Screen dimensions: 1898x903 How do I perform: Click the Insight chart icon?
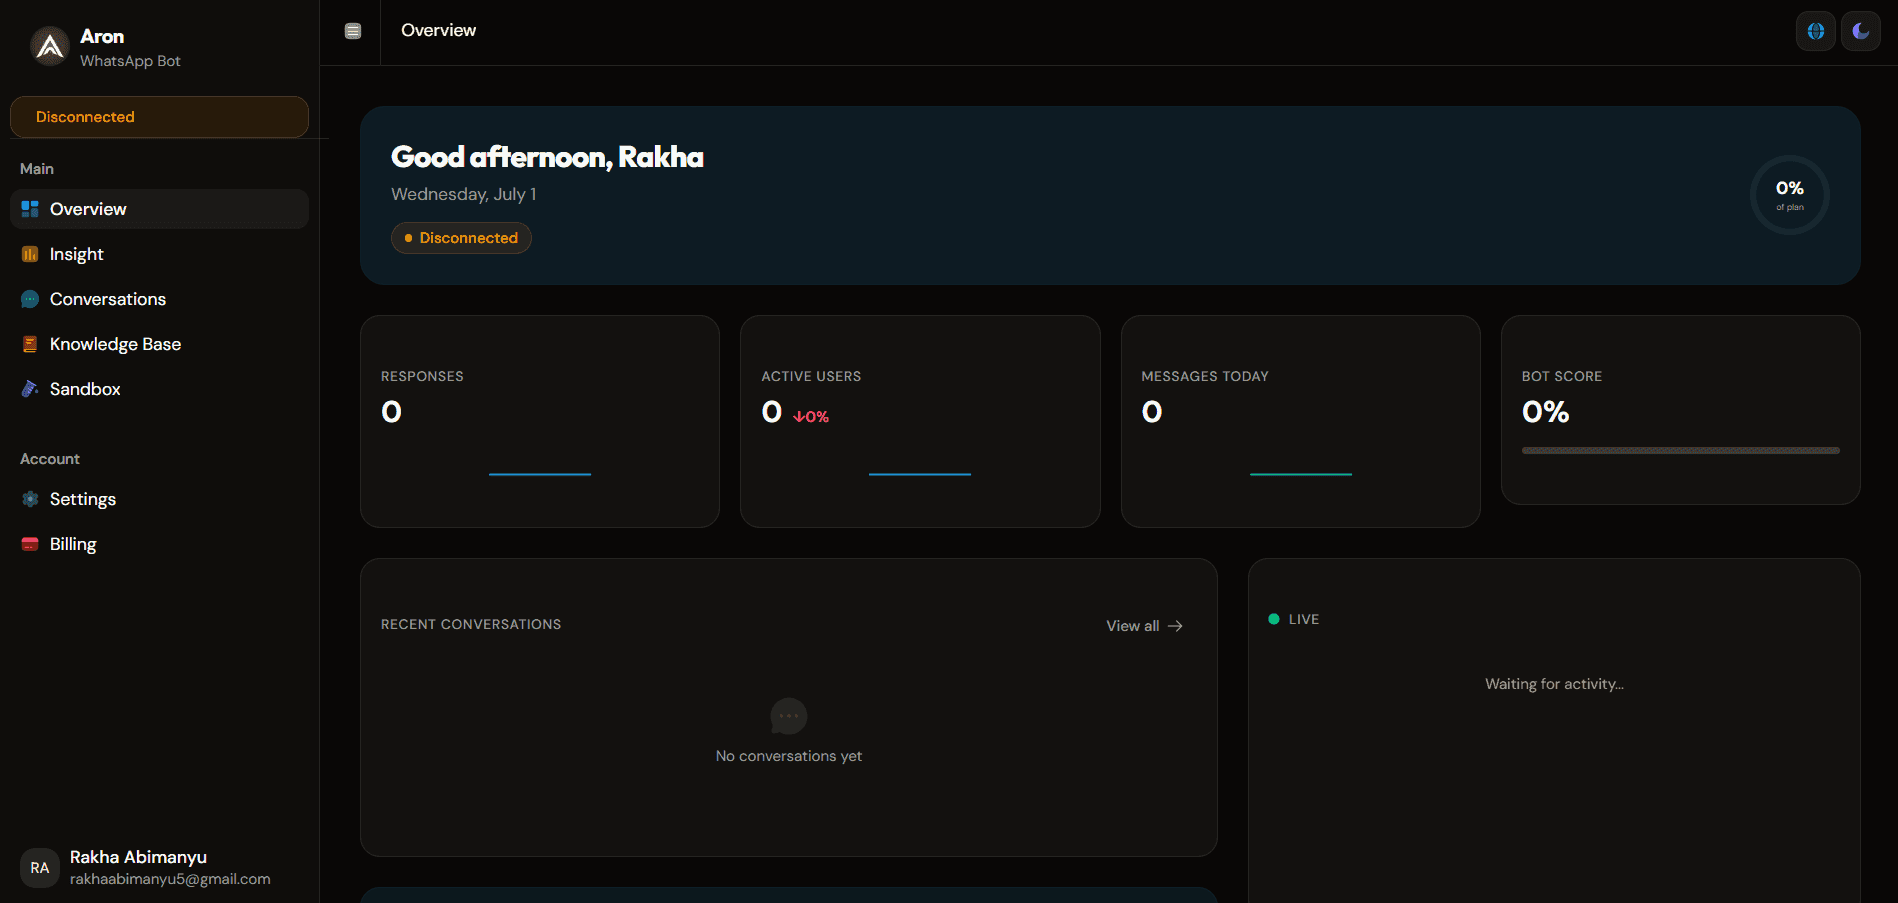(30, 254)
